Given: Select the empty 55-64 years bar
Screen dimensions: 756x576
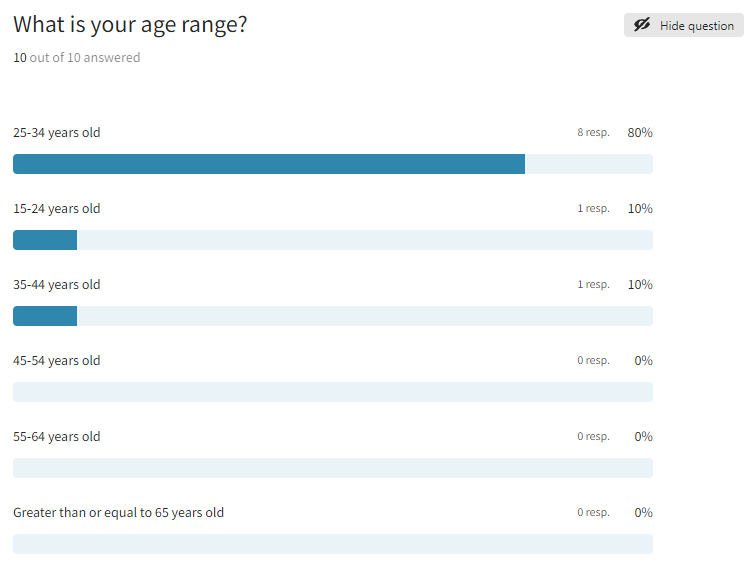Looking at the screenshot, I should pyautogui.click(x=332, y=468).
